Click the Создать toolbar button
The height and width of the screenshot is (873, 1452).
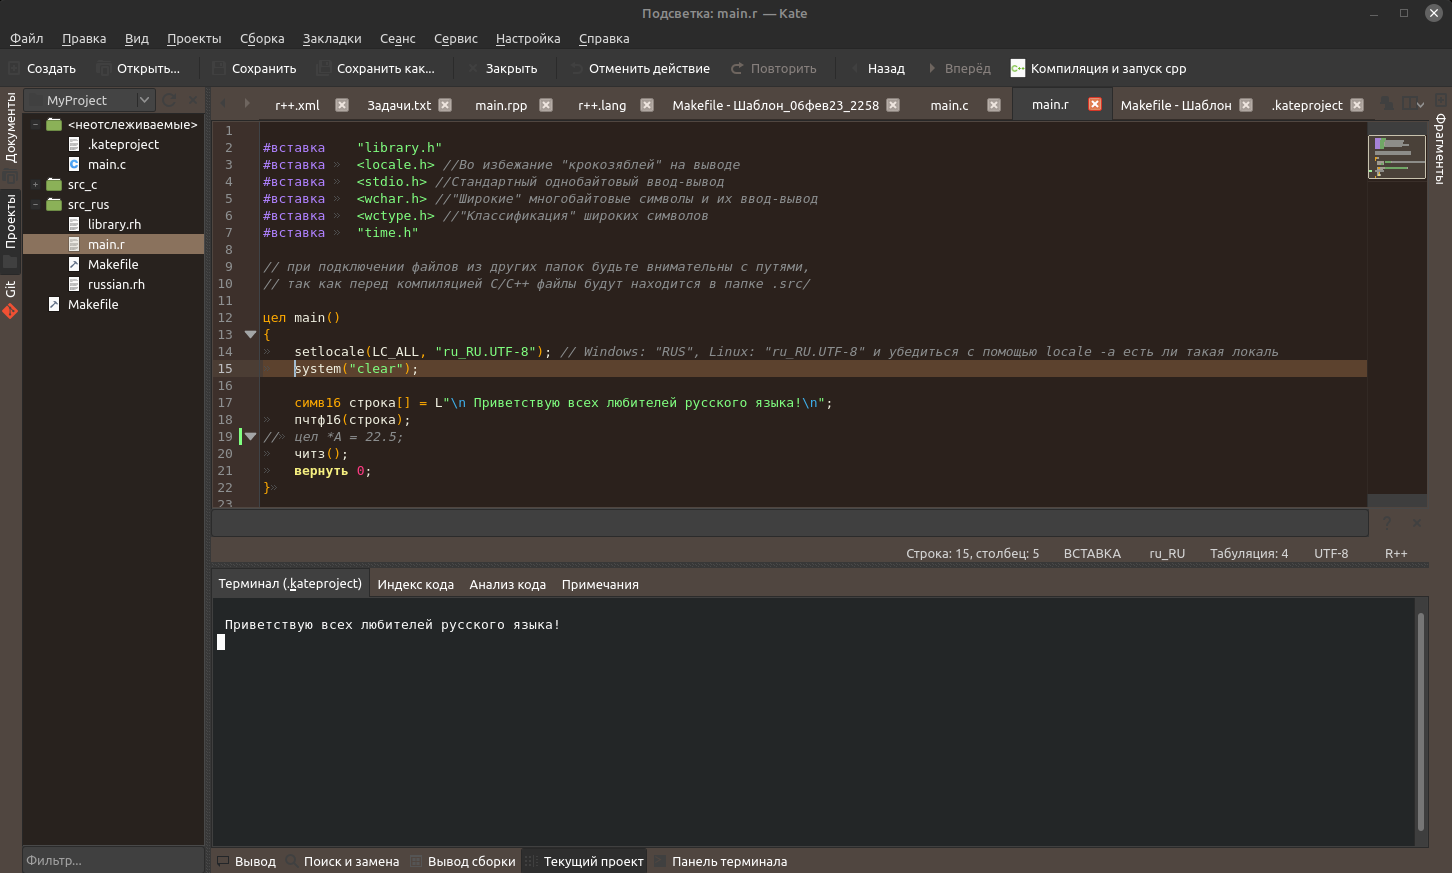click(41, 68)
